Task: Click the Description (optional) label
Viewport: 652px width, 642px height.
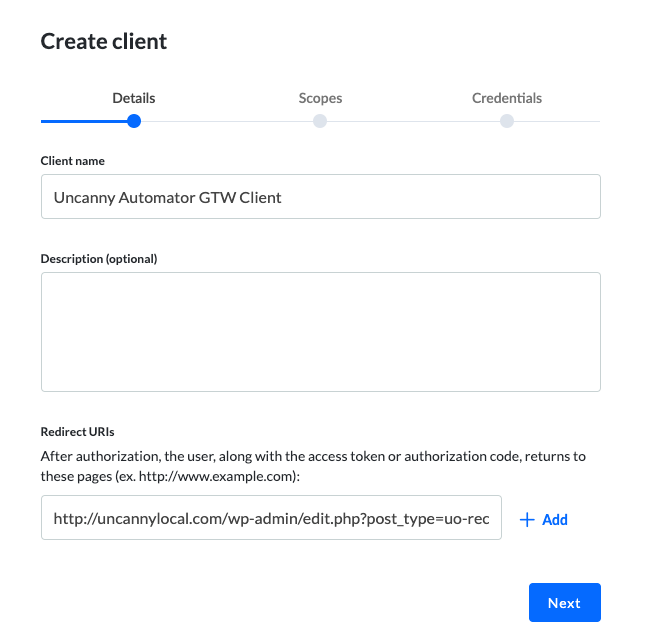Action: [99, 259]
